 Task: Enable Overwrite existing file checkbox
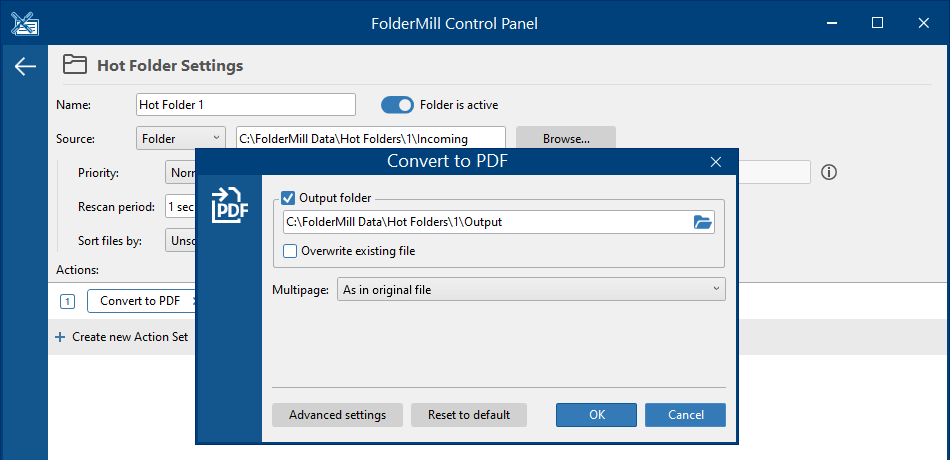pos(290,251)
